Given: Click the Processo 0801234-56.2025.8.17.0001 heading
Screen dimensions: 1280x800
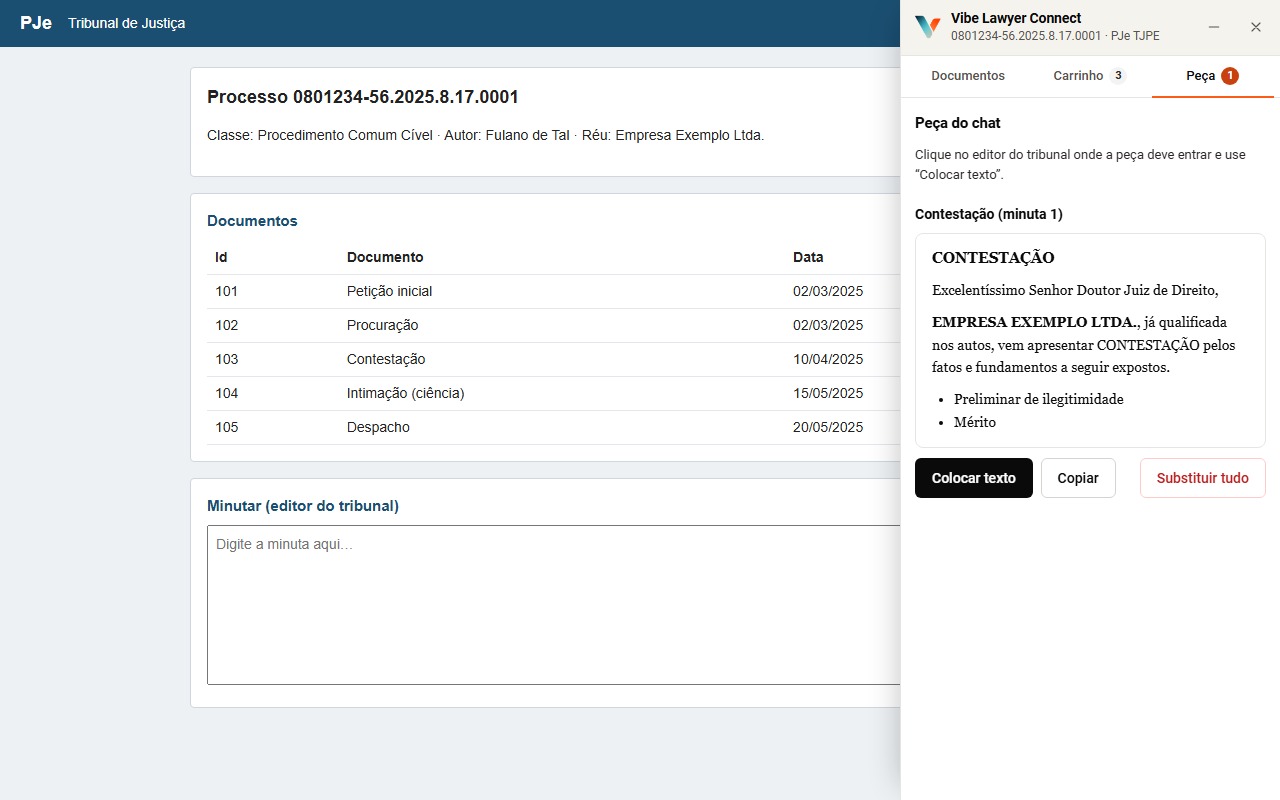Looking at the screenshot, I should pyautogui.click(x=363, y=97).
